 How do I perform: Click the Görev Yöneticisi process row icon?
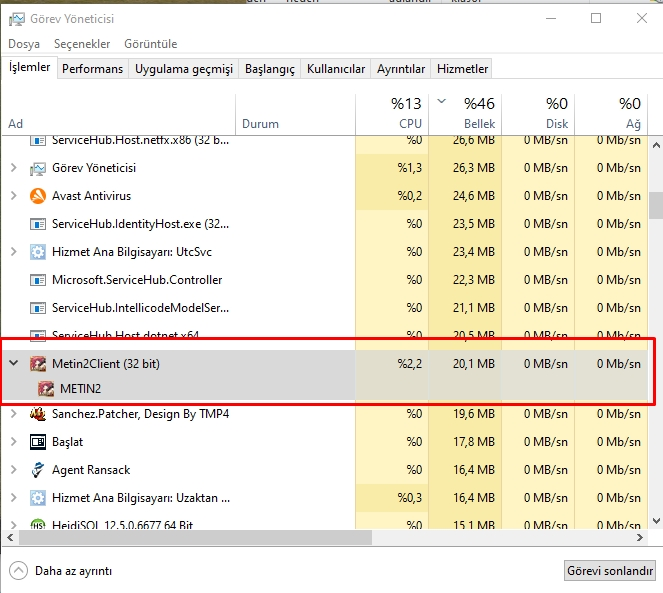38,168
